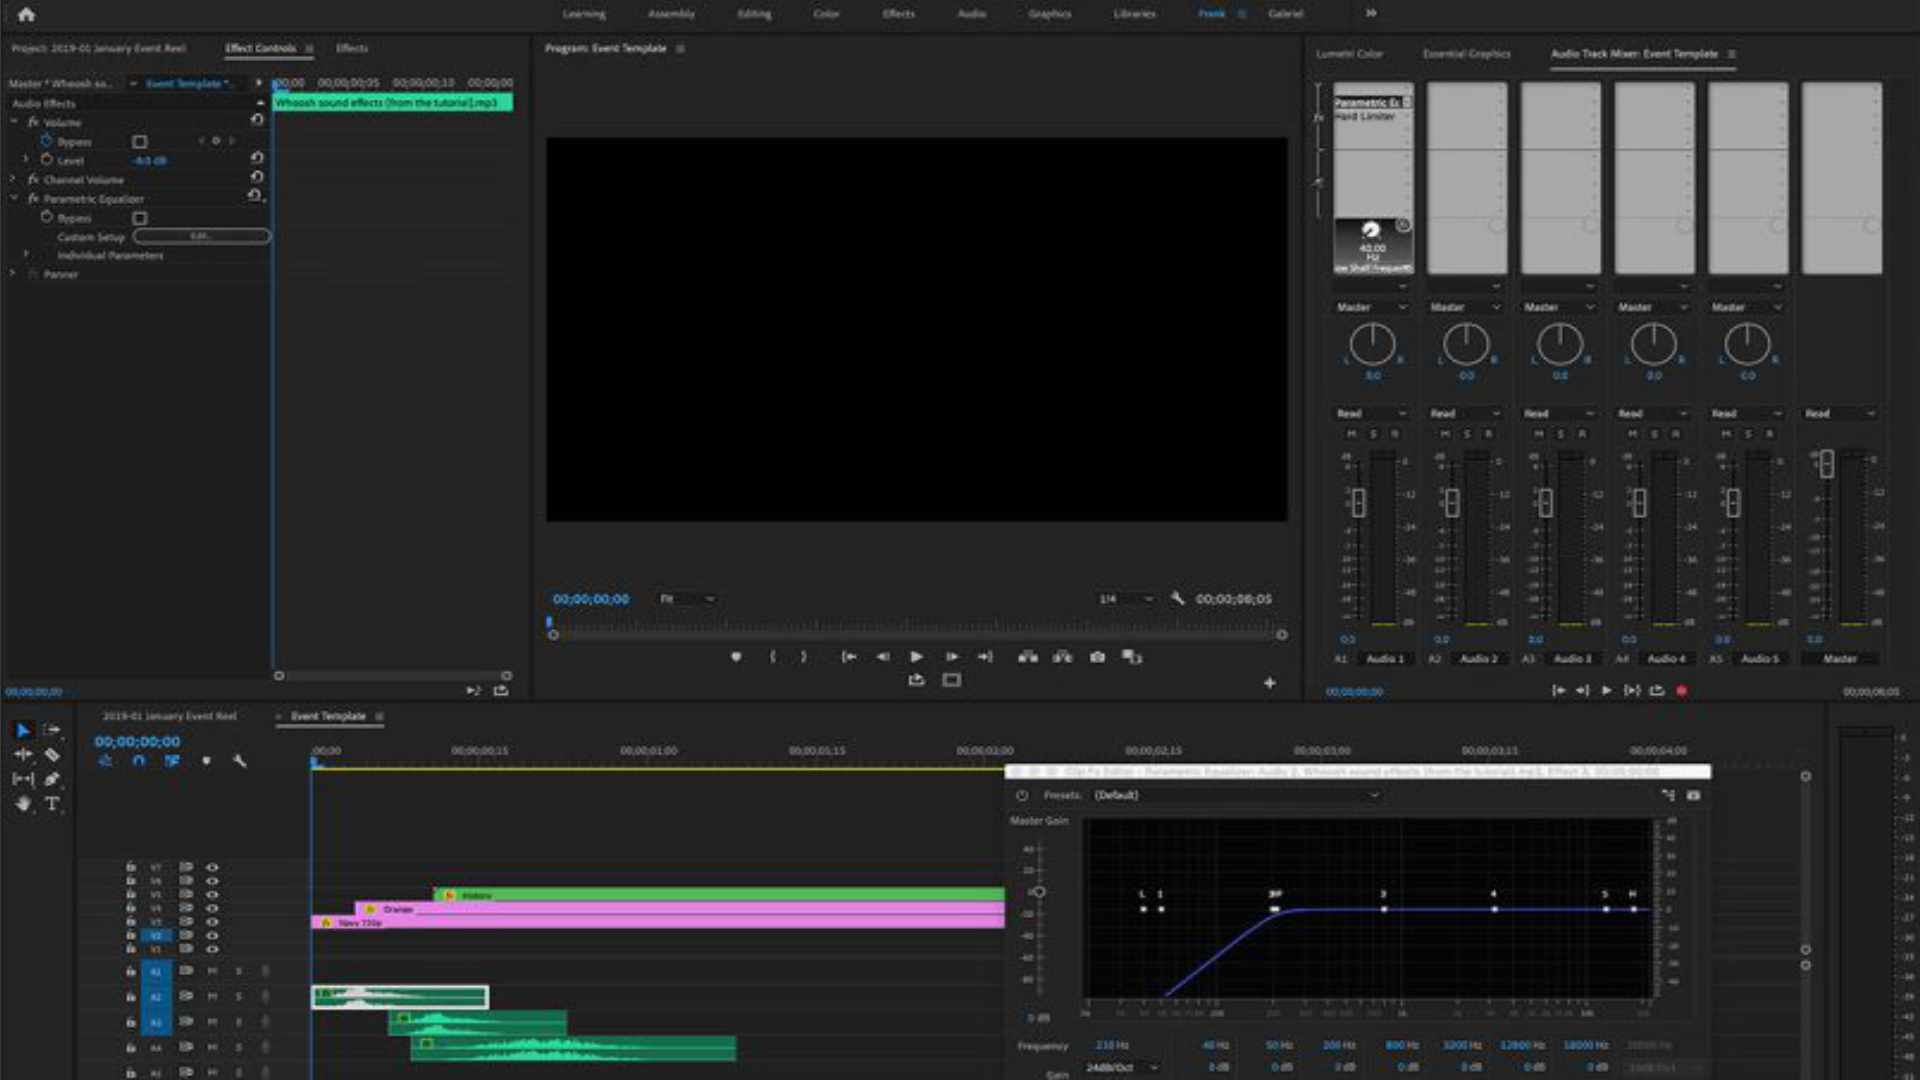
Task: Step back one frame in Program monitor
Action: coord(883,657)
